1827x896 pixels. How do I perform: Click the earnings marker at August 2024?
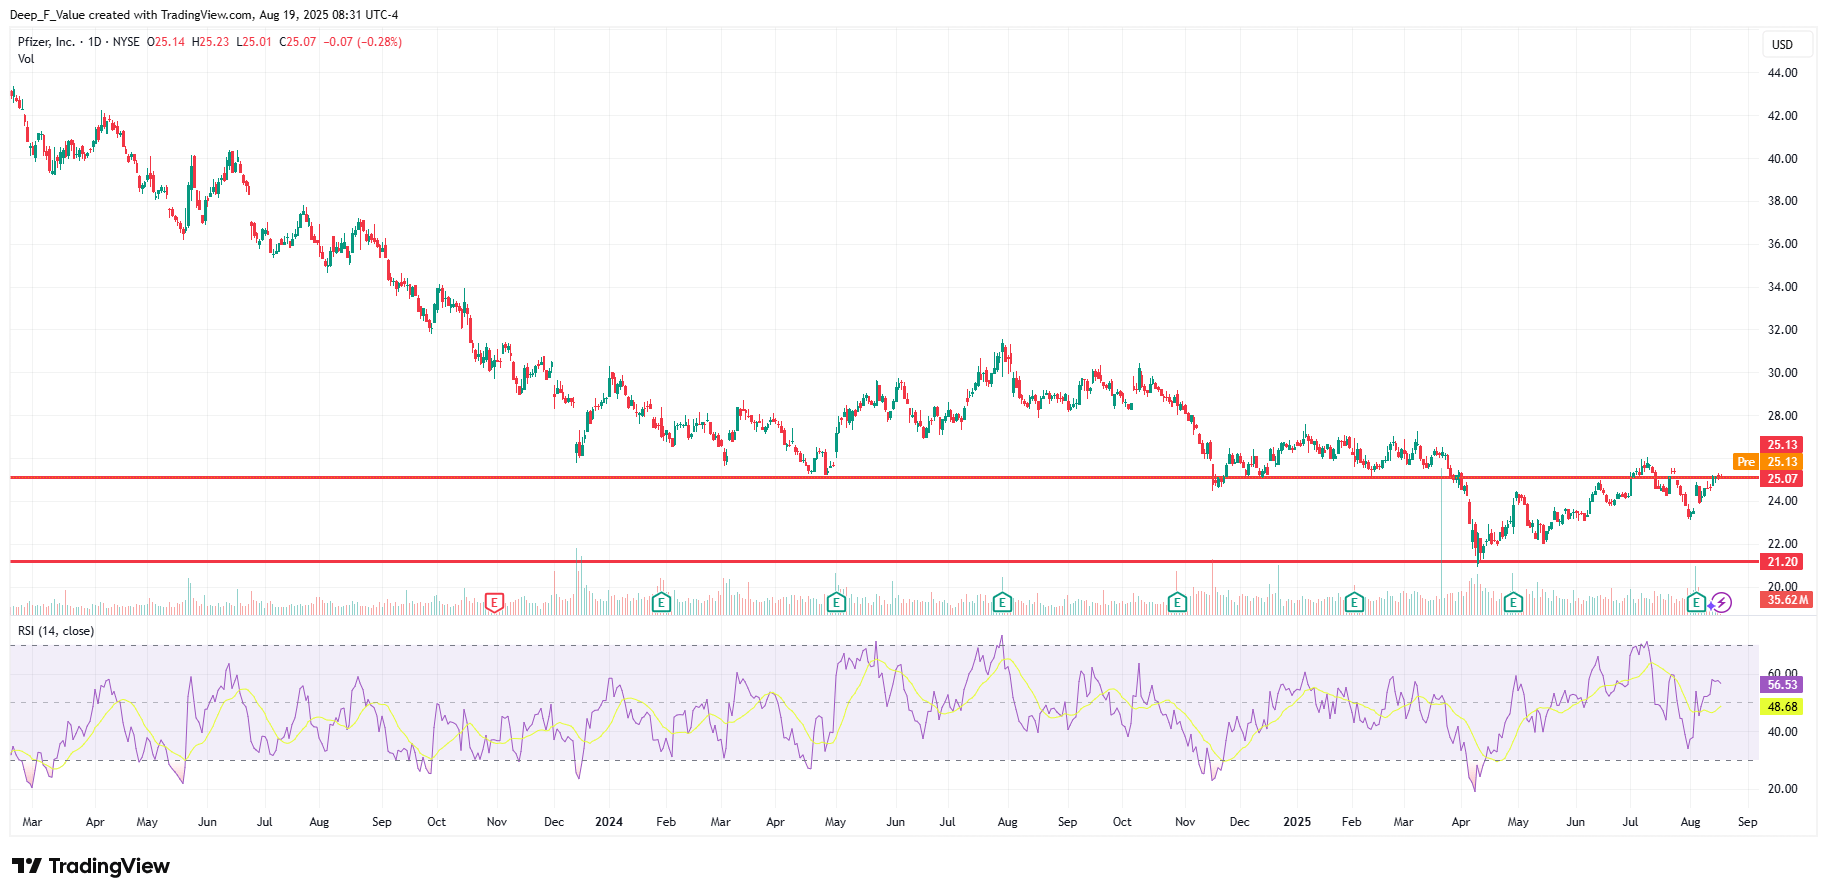[x=1002, y=602]
